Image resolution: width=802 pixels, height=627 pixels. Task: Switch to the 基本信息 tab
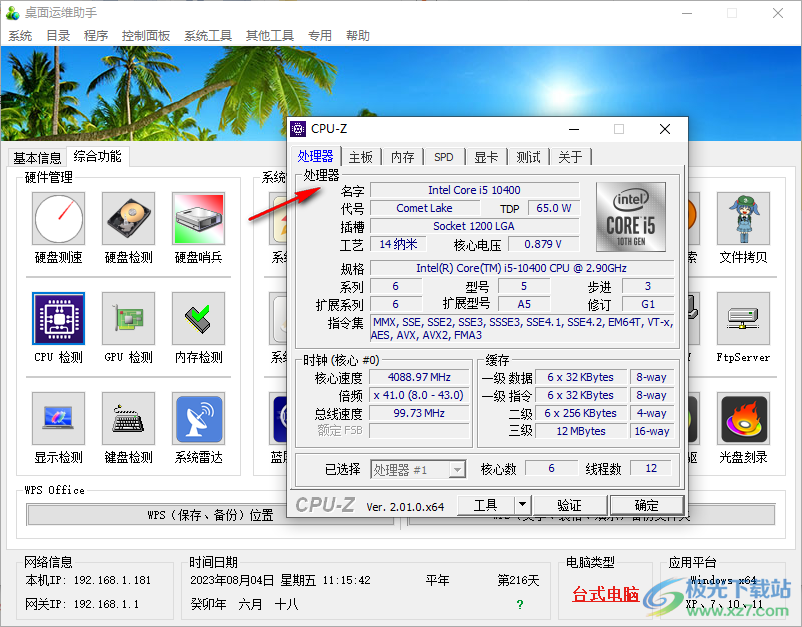tap(37, 158)
